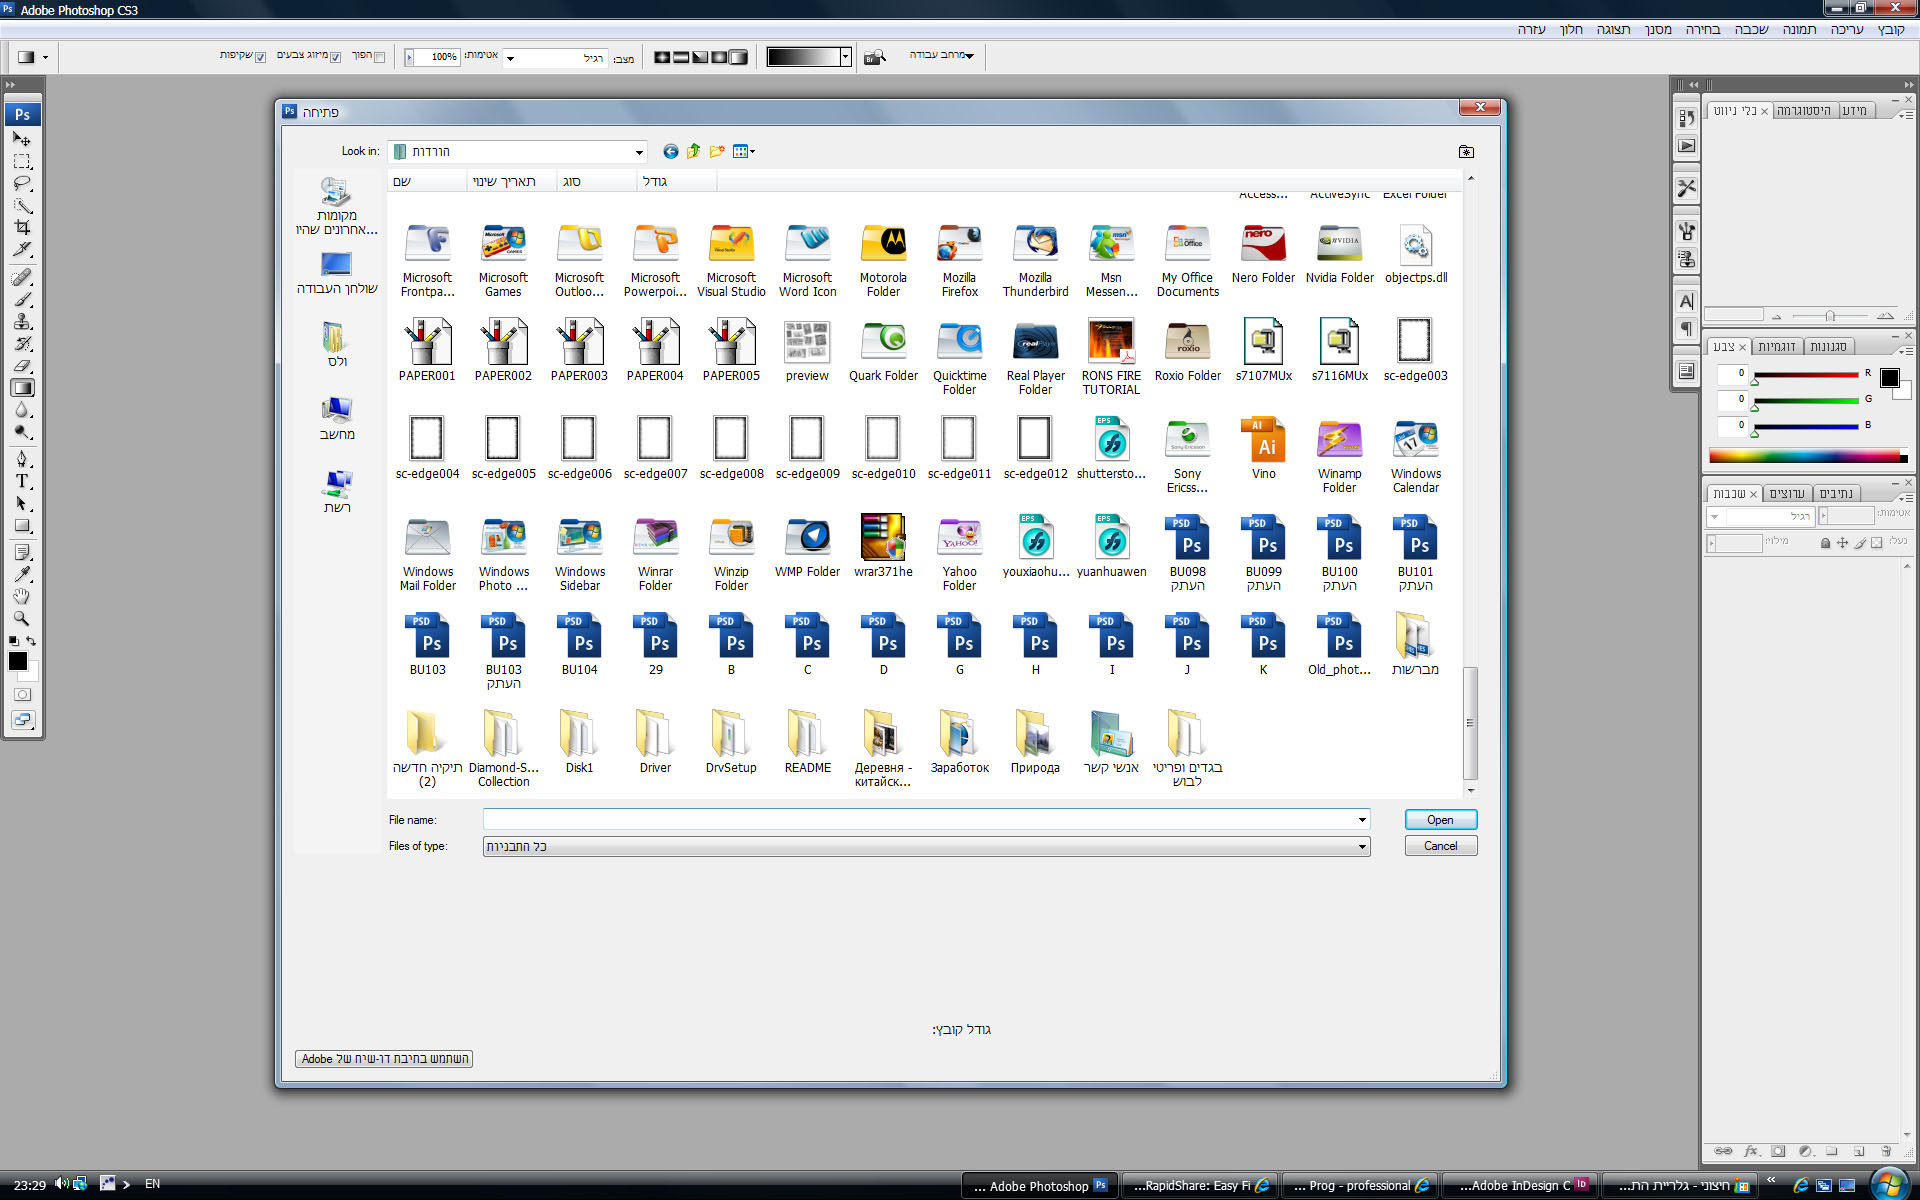Expand the Look in folder dropdown

coord(639,152)
